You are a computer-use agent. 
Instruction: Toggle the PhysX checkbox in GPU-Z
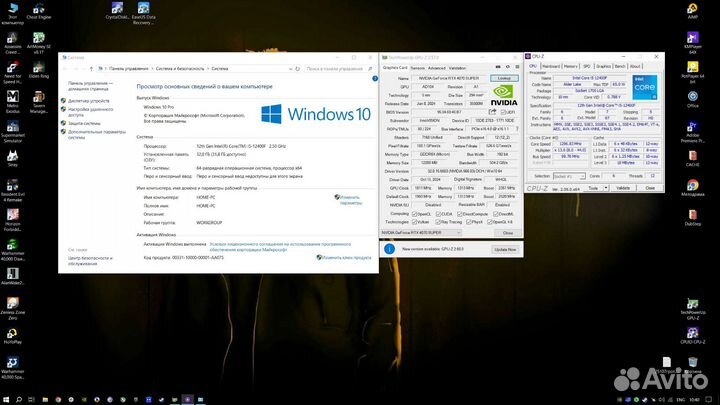[468, 222]
